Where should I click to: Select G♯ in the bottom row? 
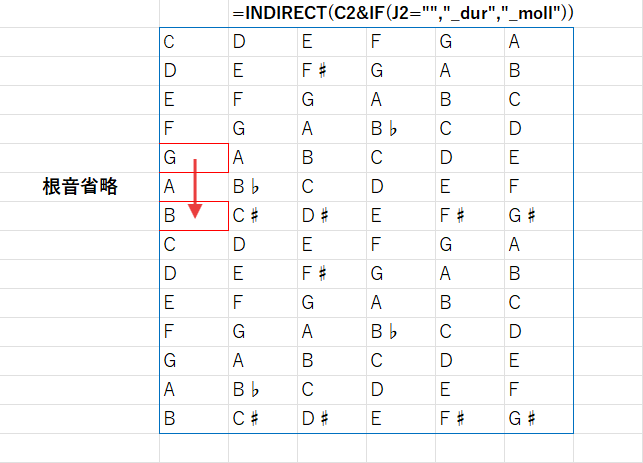click(539, 419)
